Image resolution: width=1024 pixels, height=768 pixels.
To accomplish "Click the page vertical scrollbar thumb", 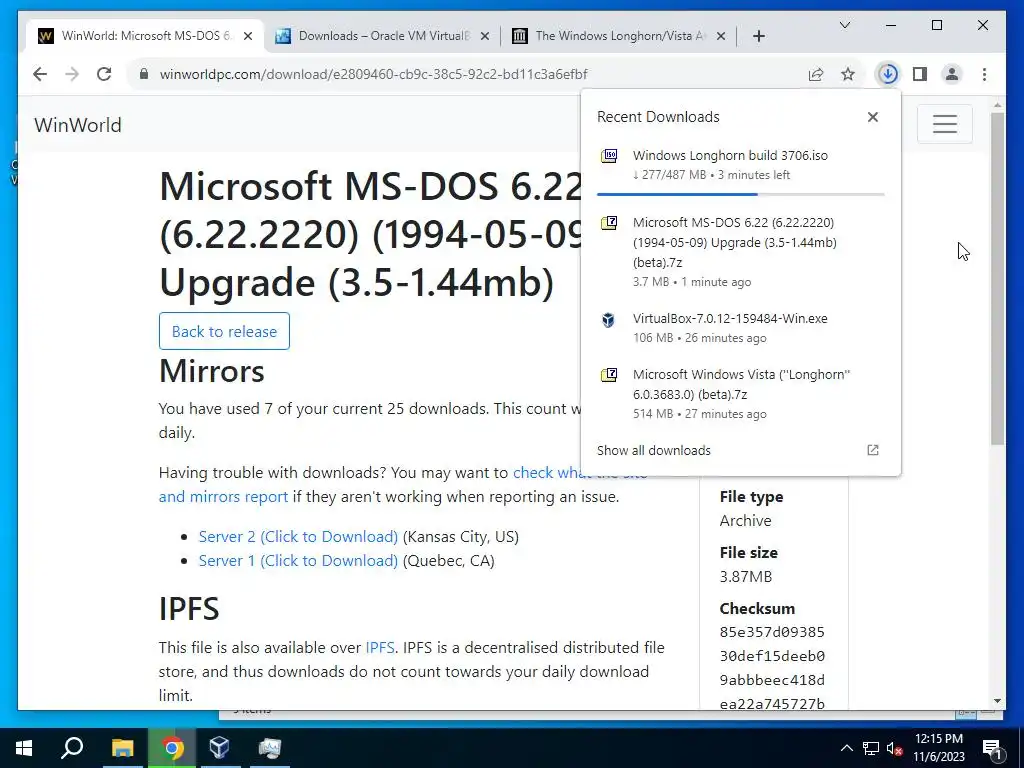I will click(997, 279).
